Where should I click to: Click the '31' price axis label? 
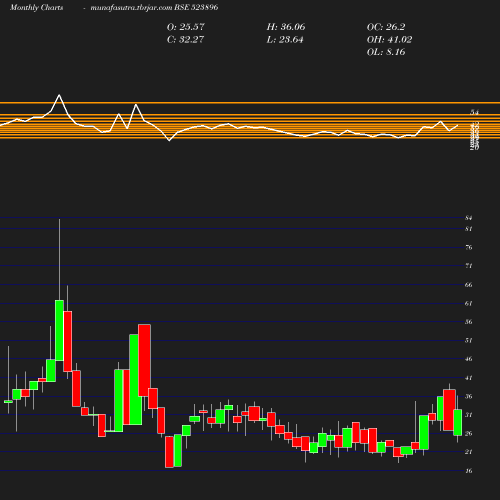(469, 415)
